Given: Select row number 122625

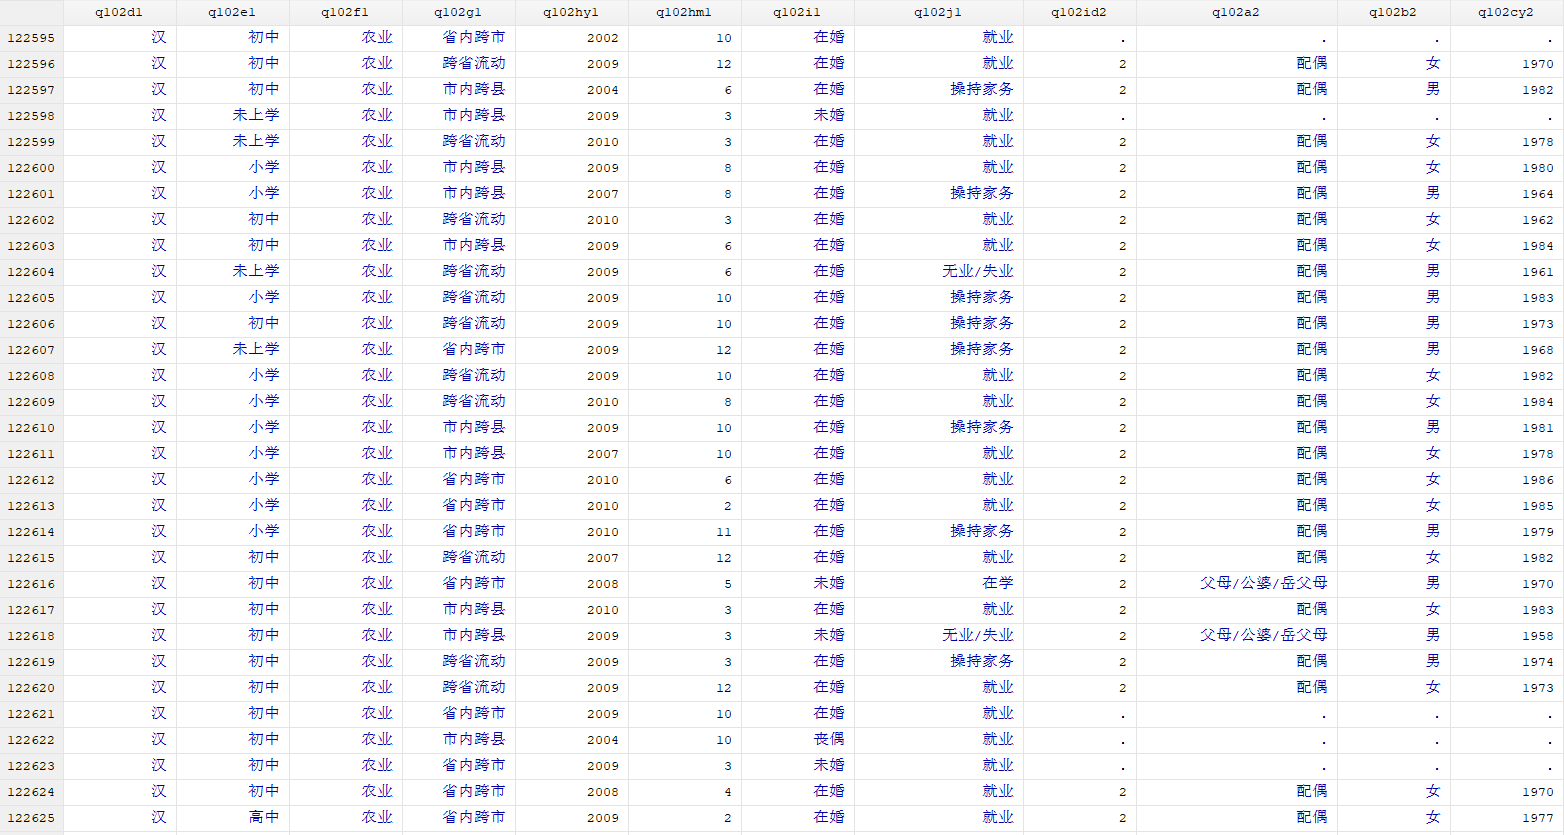Looking at the screenshot, I should [31, 818].
